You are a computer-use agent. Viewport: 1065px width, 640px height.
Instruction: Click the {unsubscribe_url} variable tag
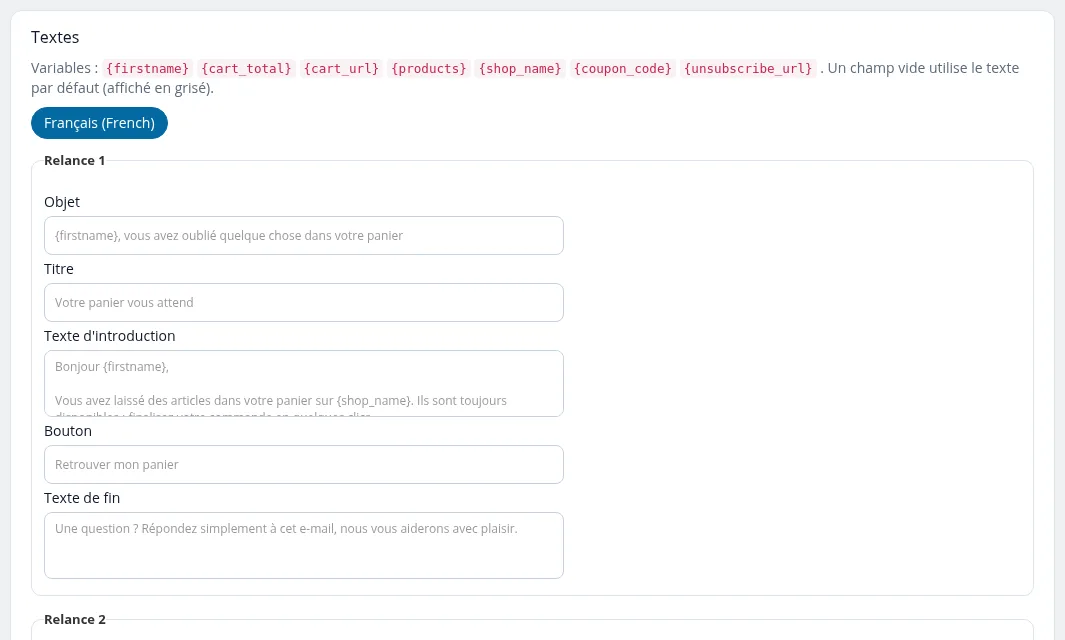click(748, 69)
